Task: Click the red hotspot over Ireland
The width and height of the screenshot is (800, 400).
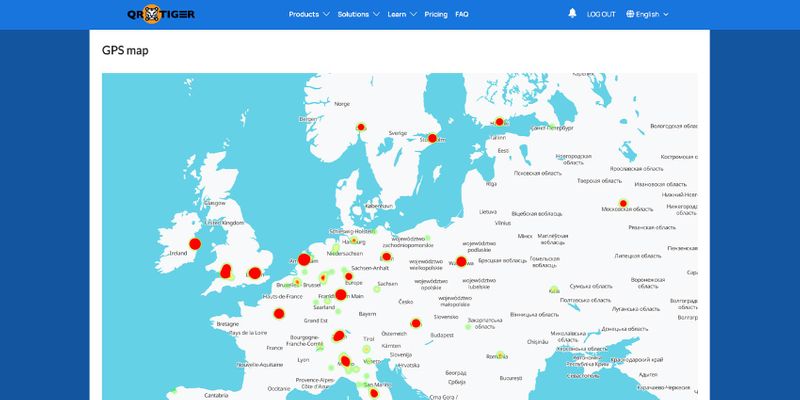Action: [194, 244]
